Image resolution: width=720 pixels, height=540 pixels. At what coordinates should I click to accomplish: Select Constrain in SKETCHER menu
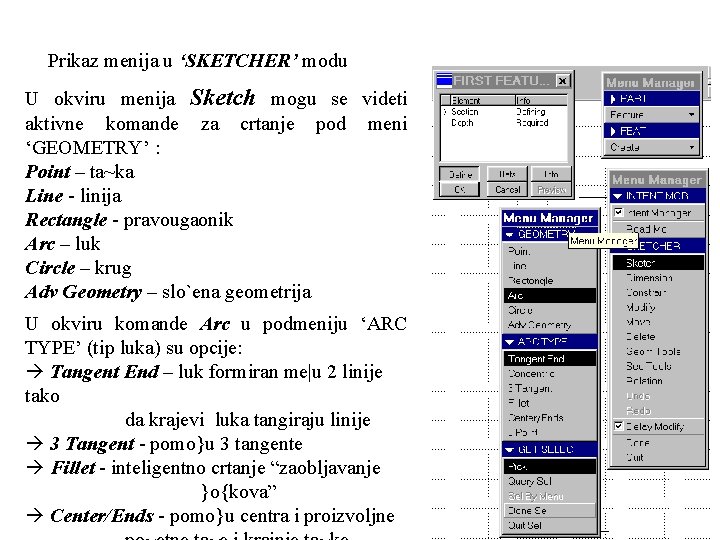tap(658, 292)
